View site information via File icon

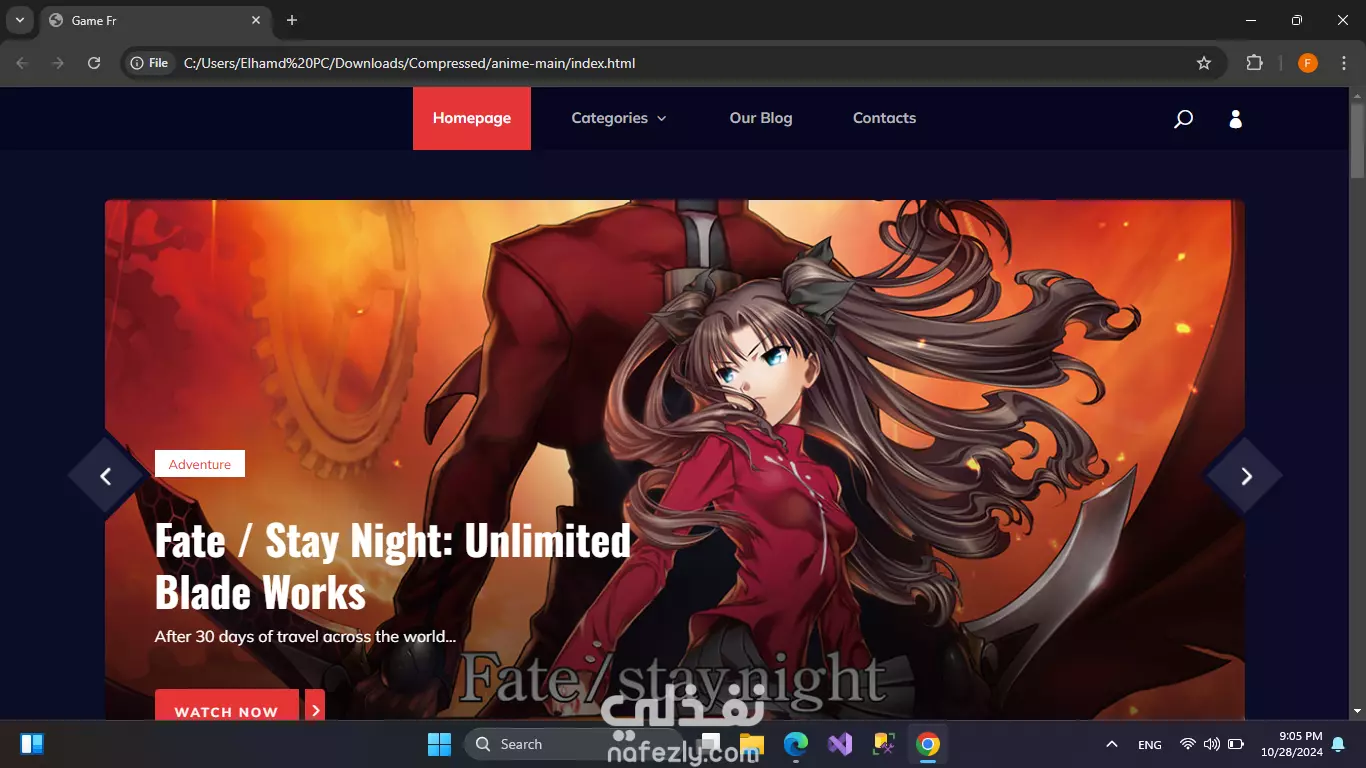pos(149,63)
